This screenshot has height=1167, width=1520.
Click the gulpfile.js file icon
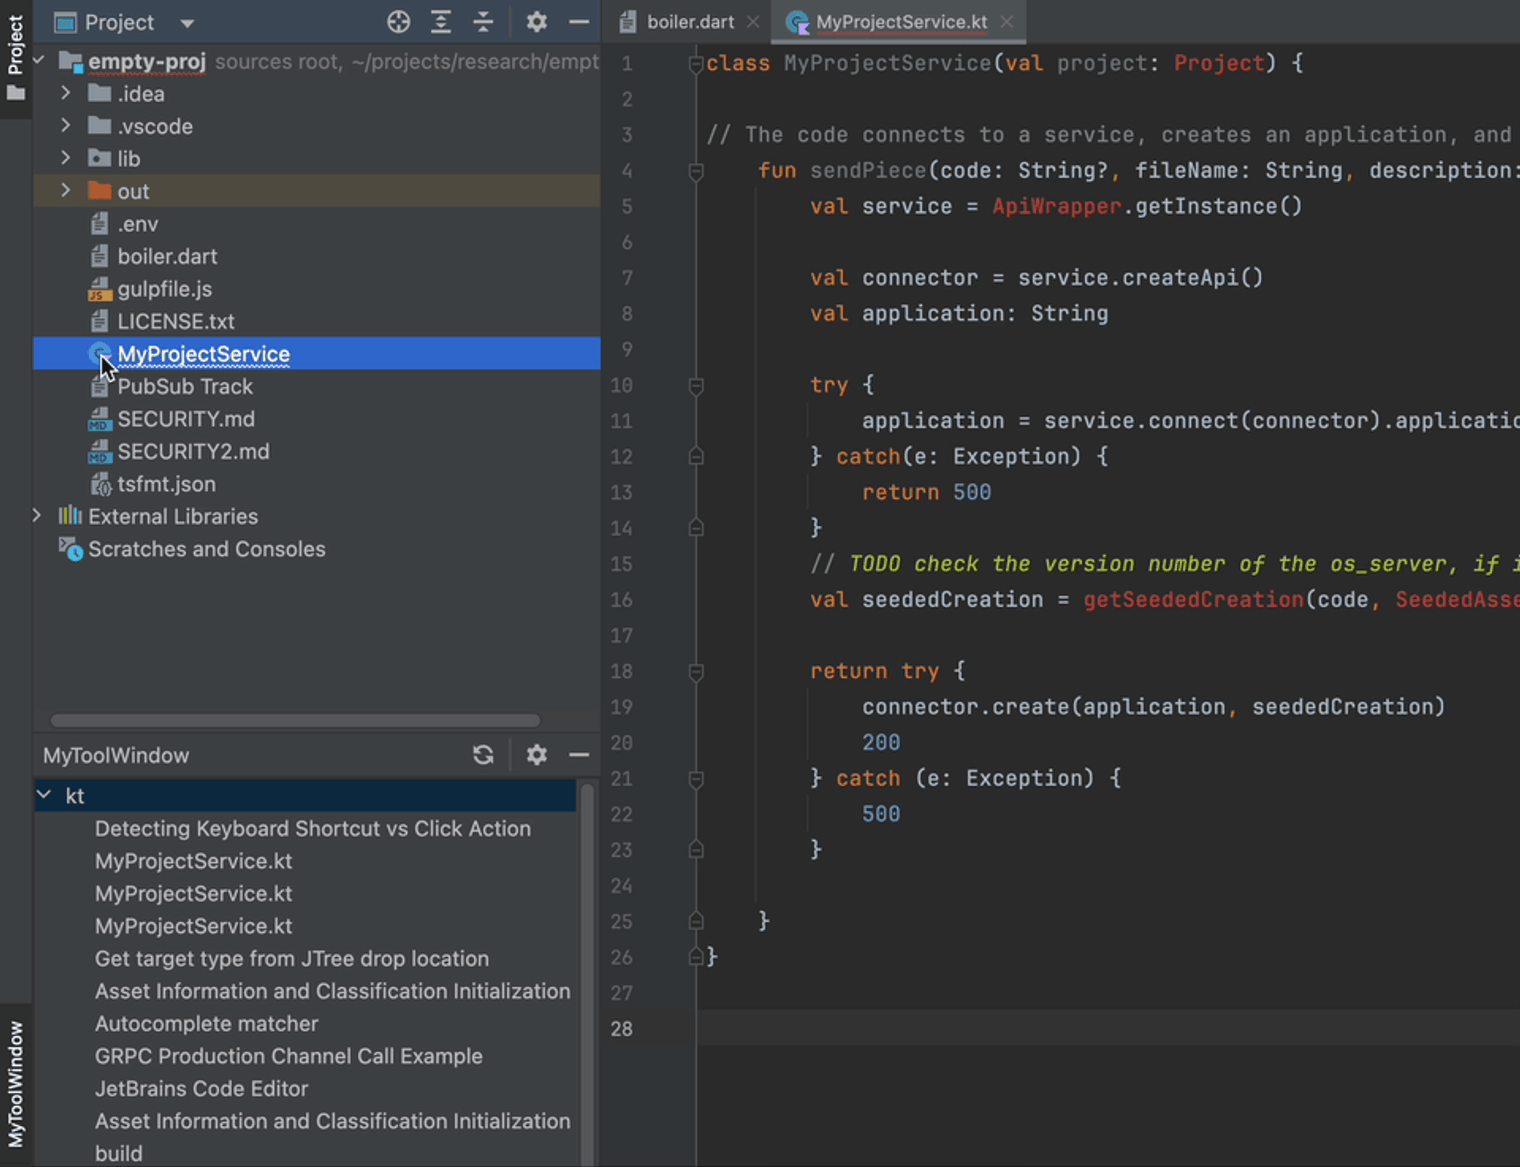pos(99,289)
